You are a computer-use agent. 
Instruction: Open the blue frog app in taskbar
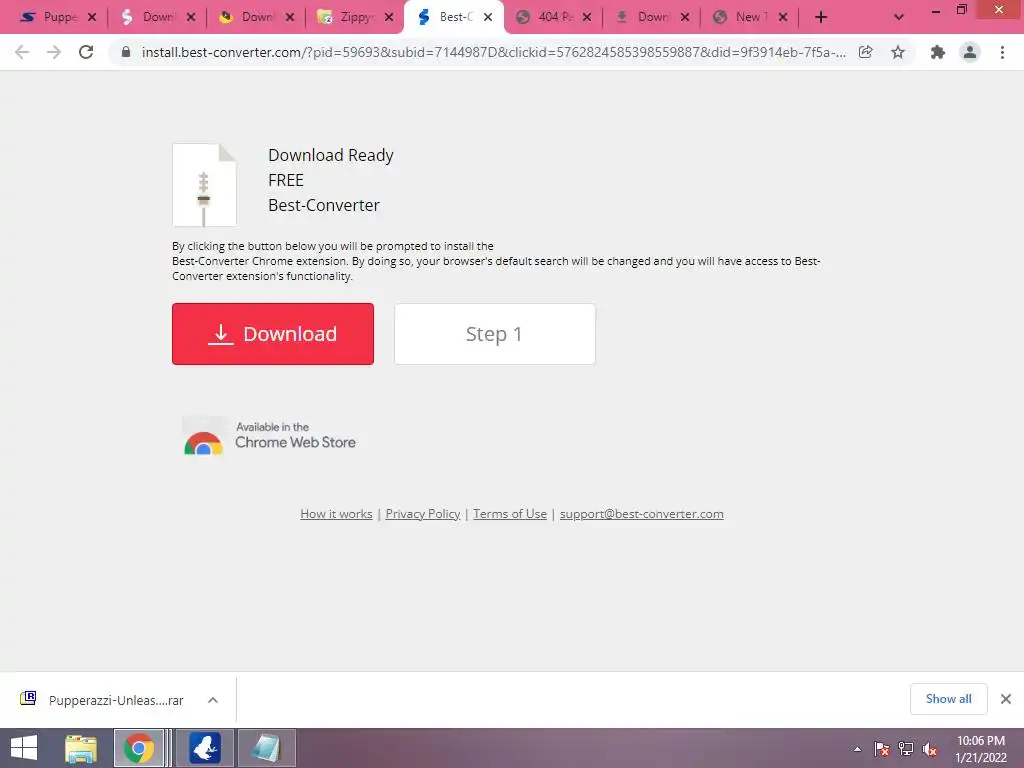point(205,748)
